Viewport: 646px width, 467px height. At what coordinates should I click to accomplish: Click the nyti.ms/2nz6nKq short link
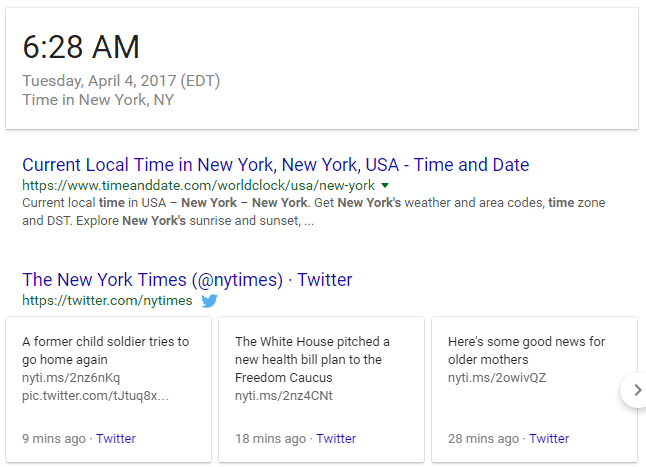click(x=71, y=378)
